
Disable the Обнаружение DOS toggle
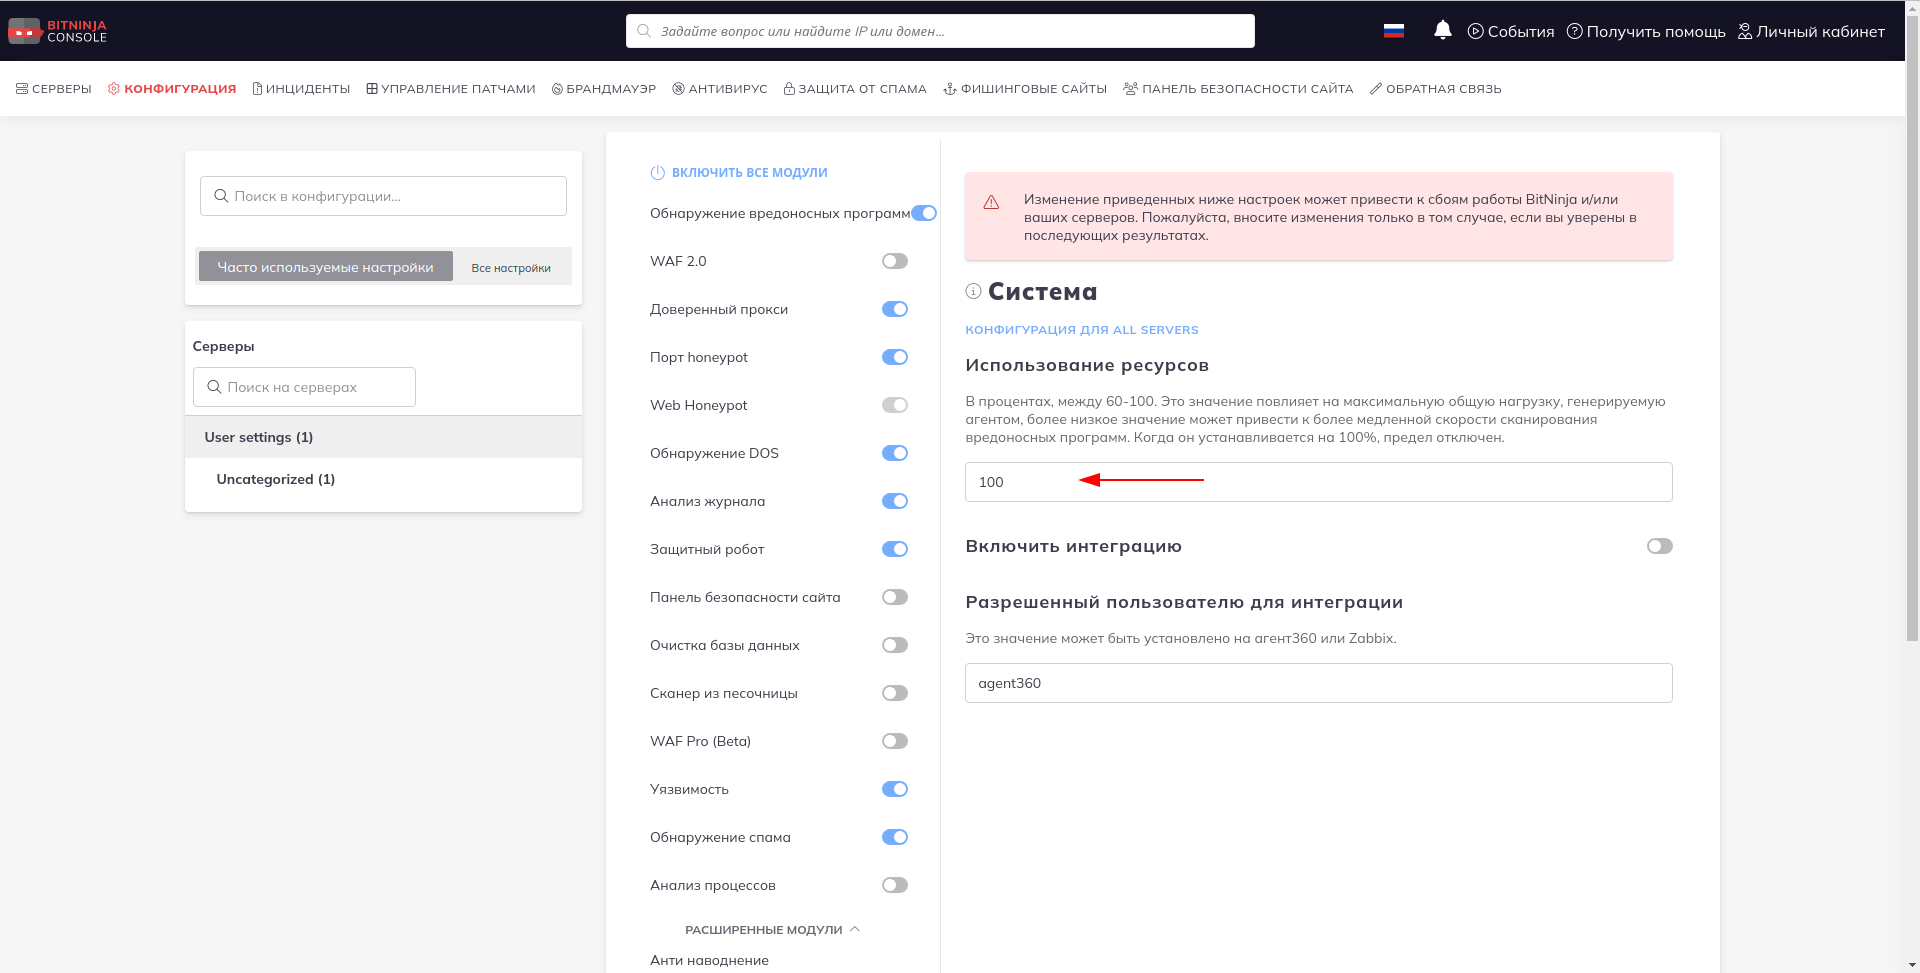(894, 453)
